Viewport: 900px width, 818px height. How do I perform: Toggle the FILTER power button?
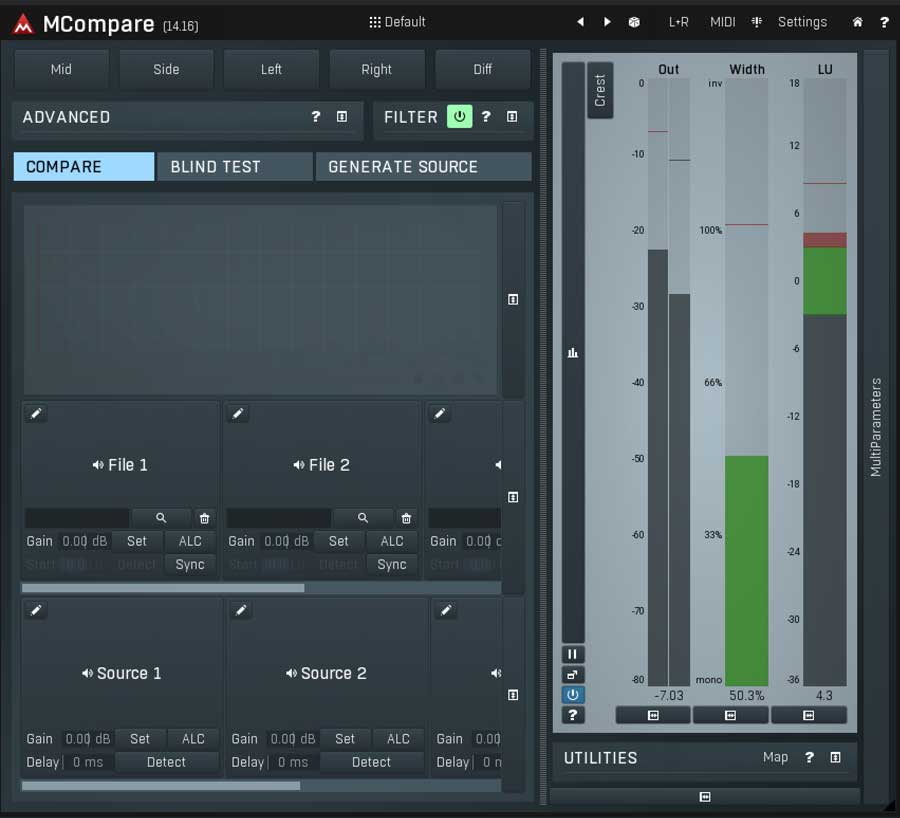pyautogui.click(x=459, y=117)
